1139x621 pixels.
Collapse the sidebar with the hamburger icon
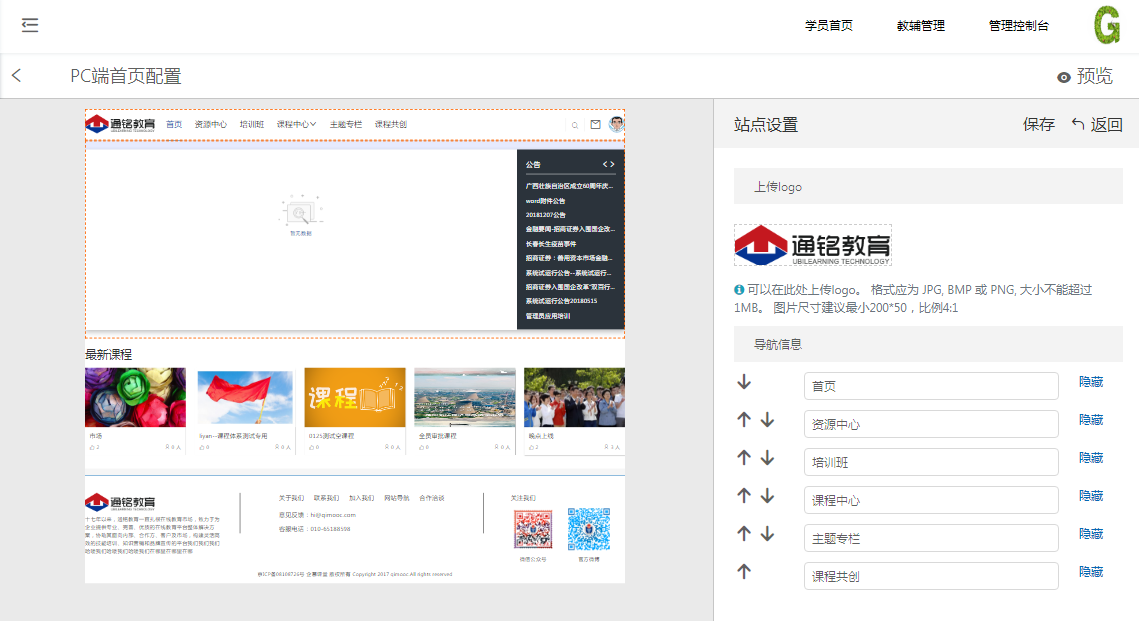pos(30,25)
